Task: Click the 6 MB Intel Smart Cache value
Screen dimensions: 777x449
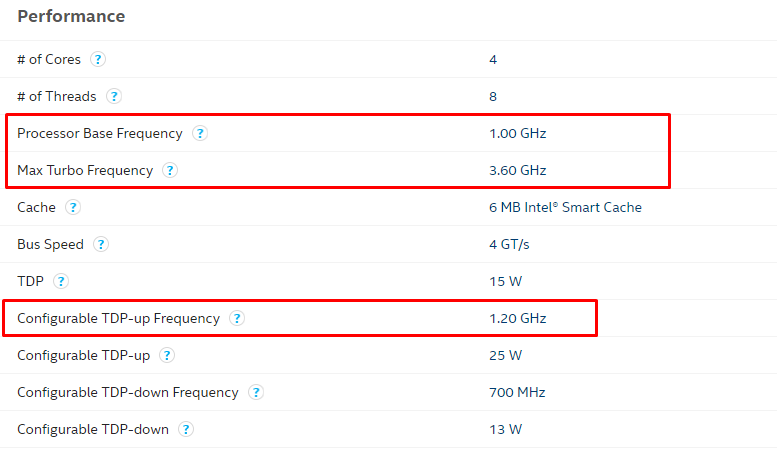Action: coord(565,207)
